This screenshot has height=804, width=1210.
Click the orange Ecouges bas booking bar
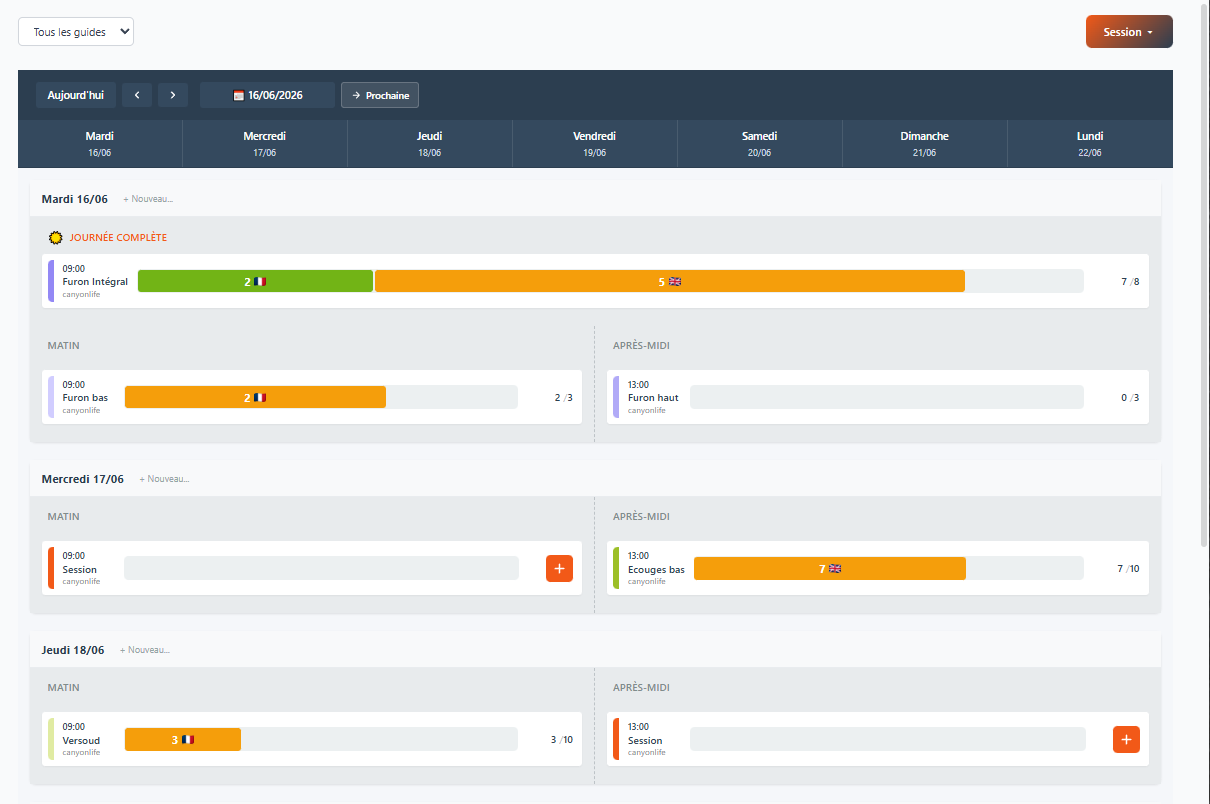829,568
